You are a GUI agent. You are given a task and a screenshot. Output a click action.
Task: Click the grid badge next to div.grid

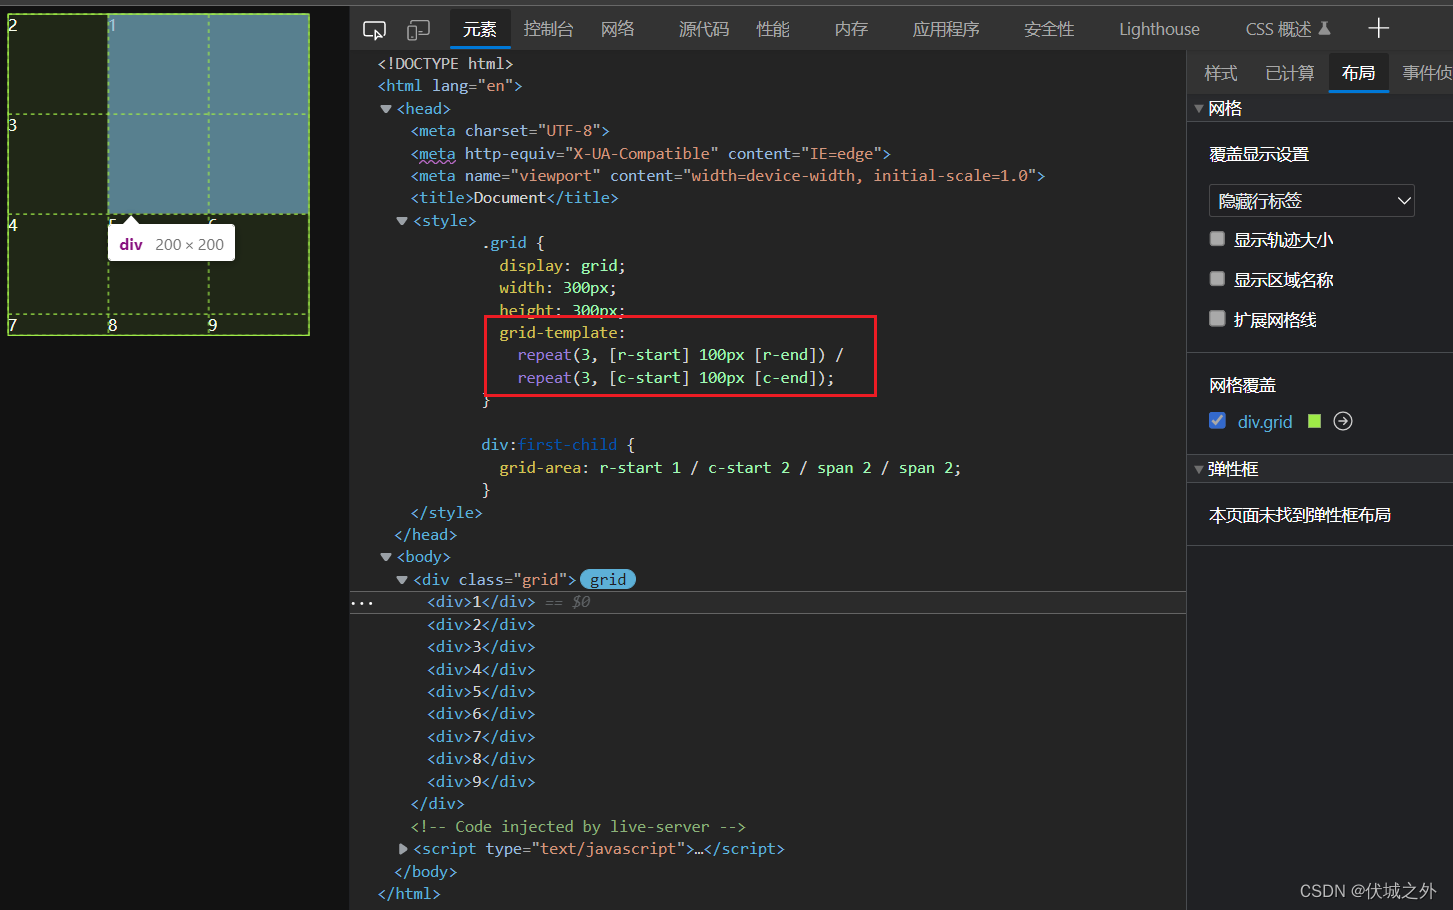pyautogui.click(x=608, y=579)
